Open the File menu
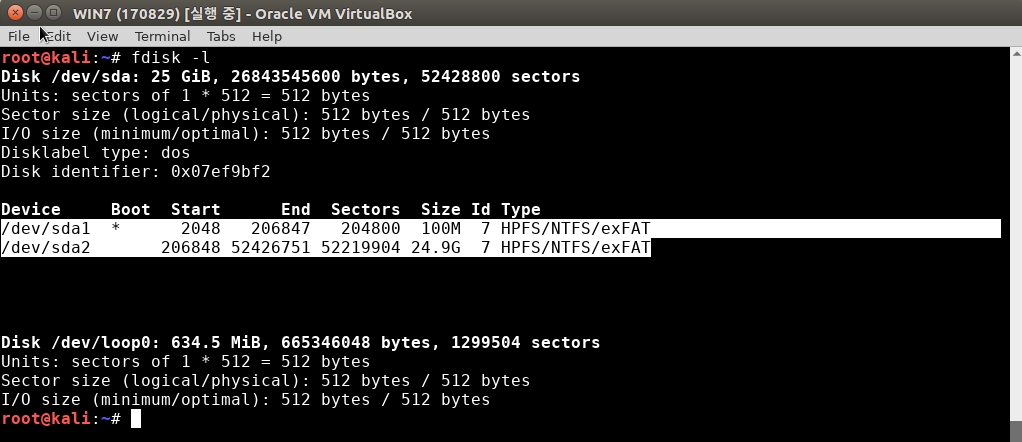 [x=19, y=36]
